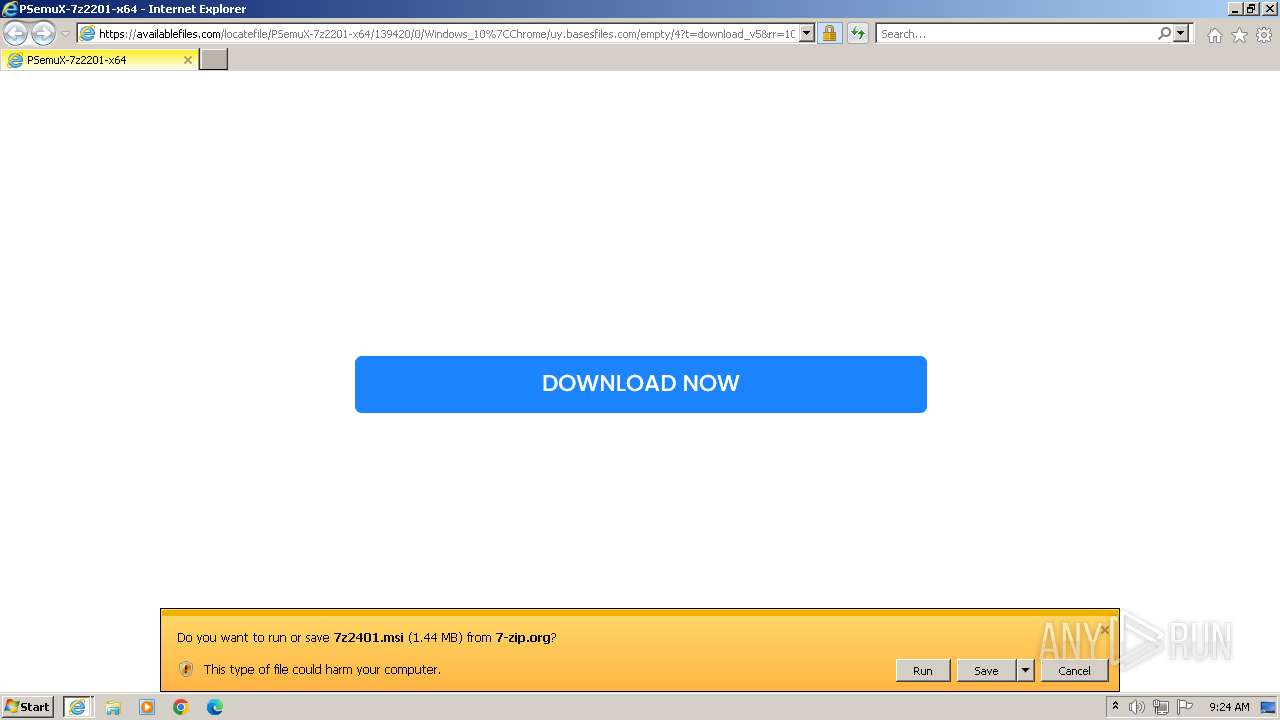Go to the Home page icon
Viewport: 1280px width, 720px height.
(x=1214, y=35)
